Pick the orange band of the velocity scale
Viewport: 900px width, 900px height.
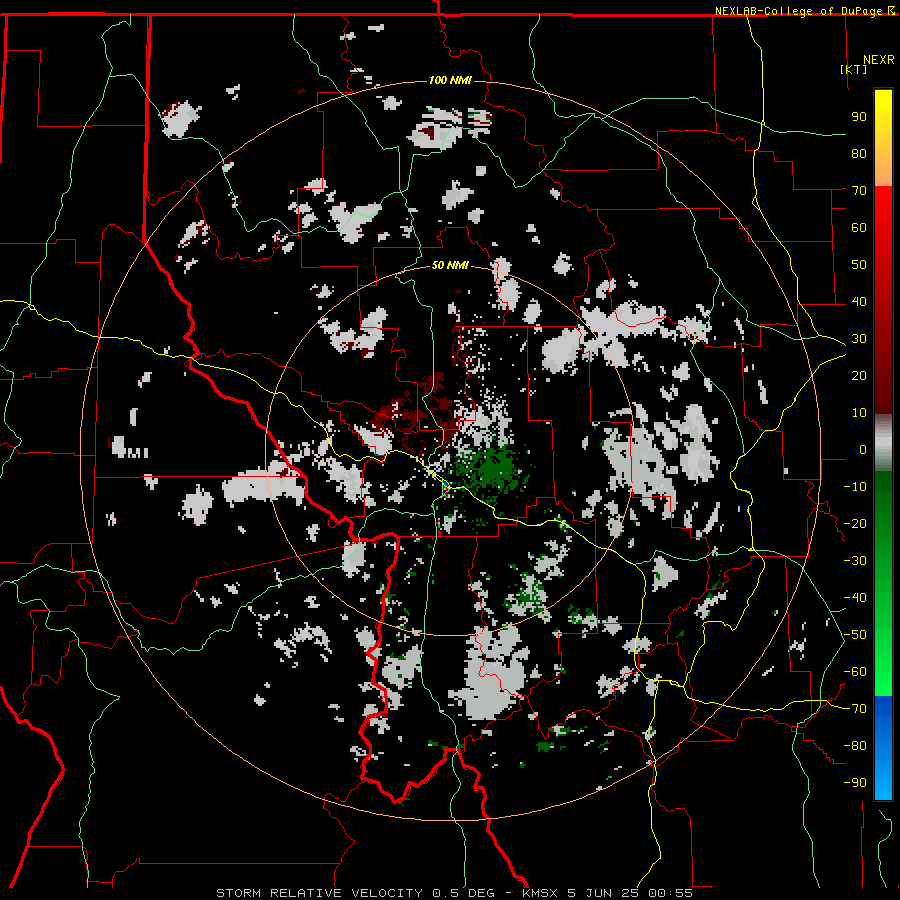883,170
